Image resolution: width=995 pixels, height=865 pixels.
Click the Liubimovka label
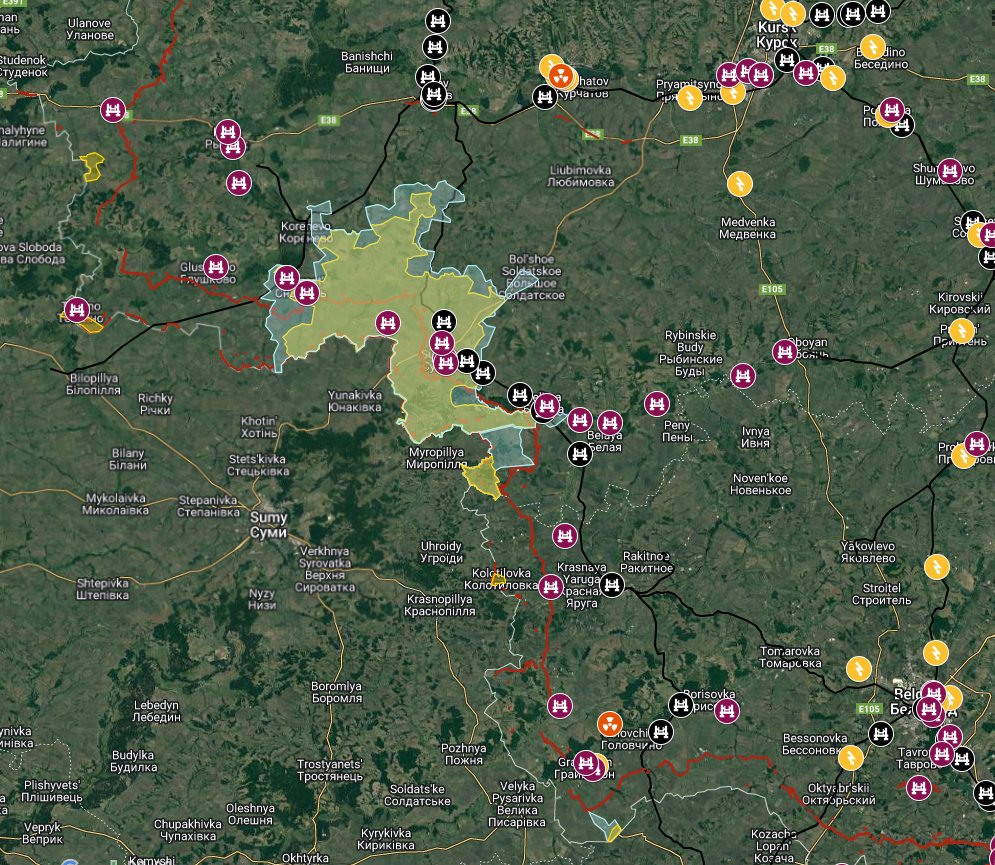[x=581, y=176]
